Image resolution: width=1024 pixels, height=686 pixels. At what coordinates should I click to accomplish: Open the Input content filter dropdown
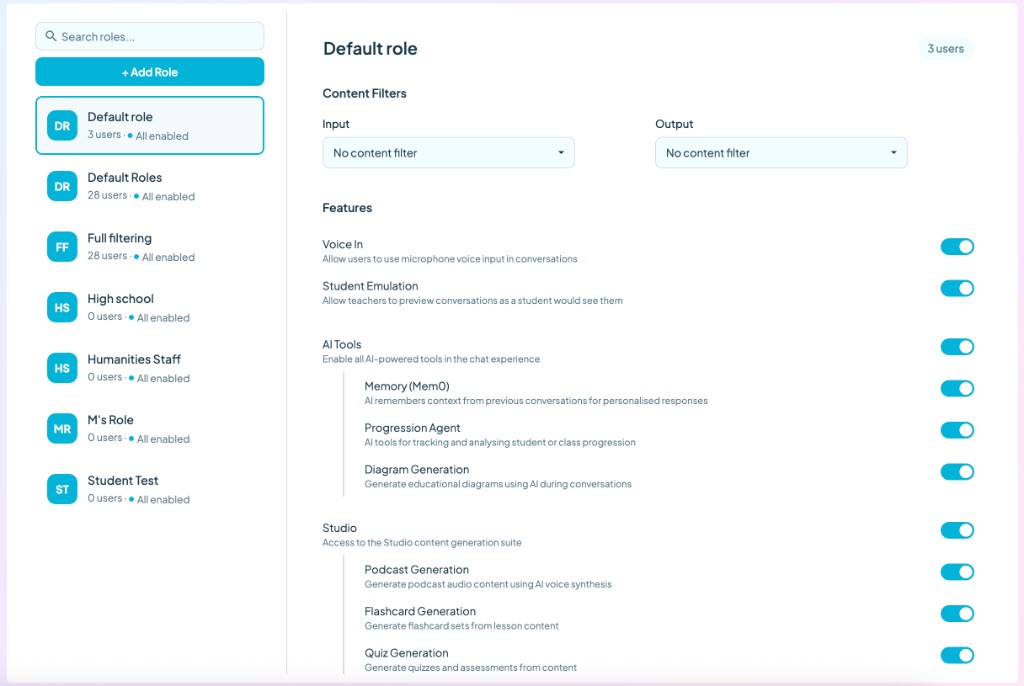(x=447, y=152)
